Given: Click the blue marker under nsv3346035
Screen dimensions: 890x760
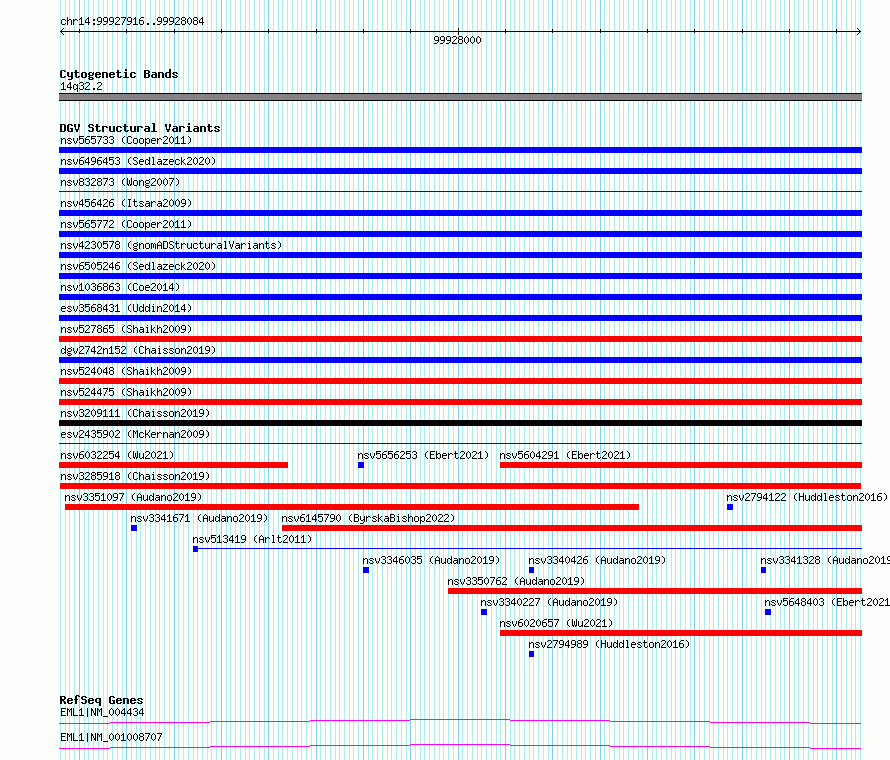Looking at the screenshot, I should [366, 570].
